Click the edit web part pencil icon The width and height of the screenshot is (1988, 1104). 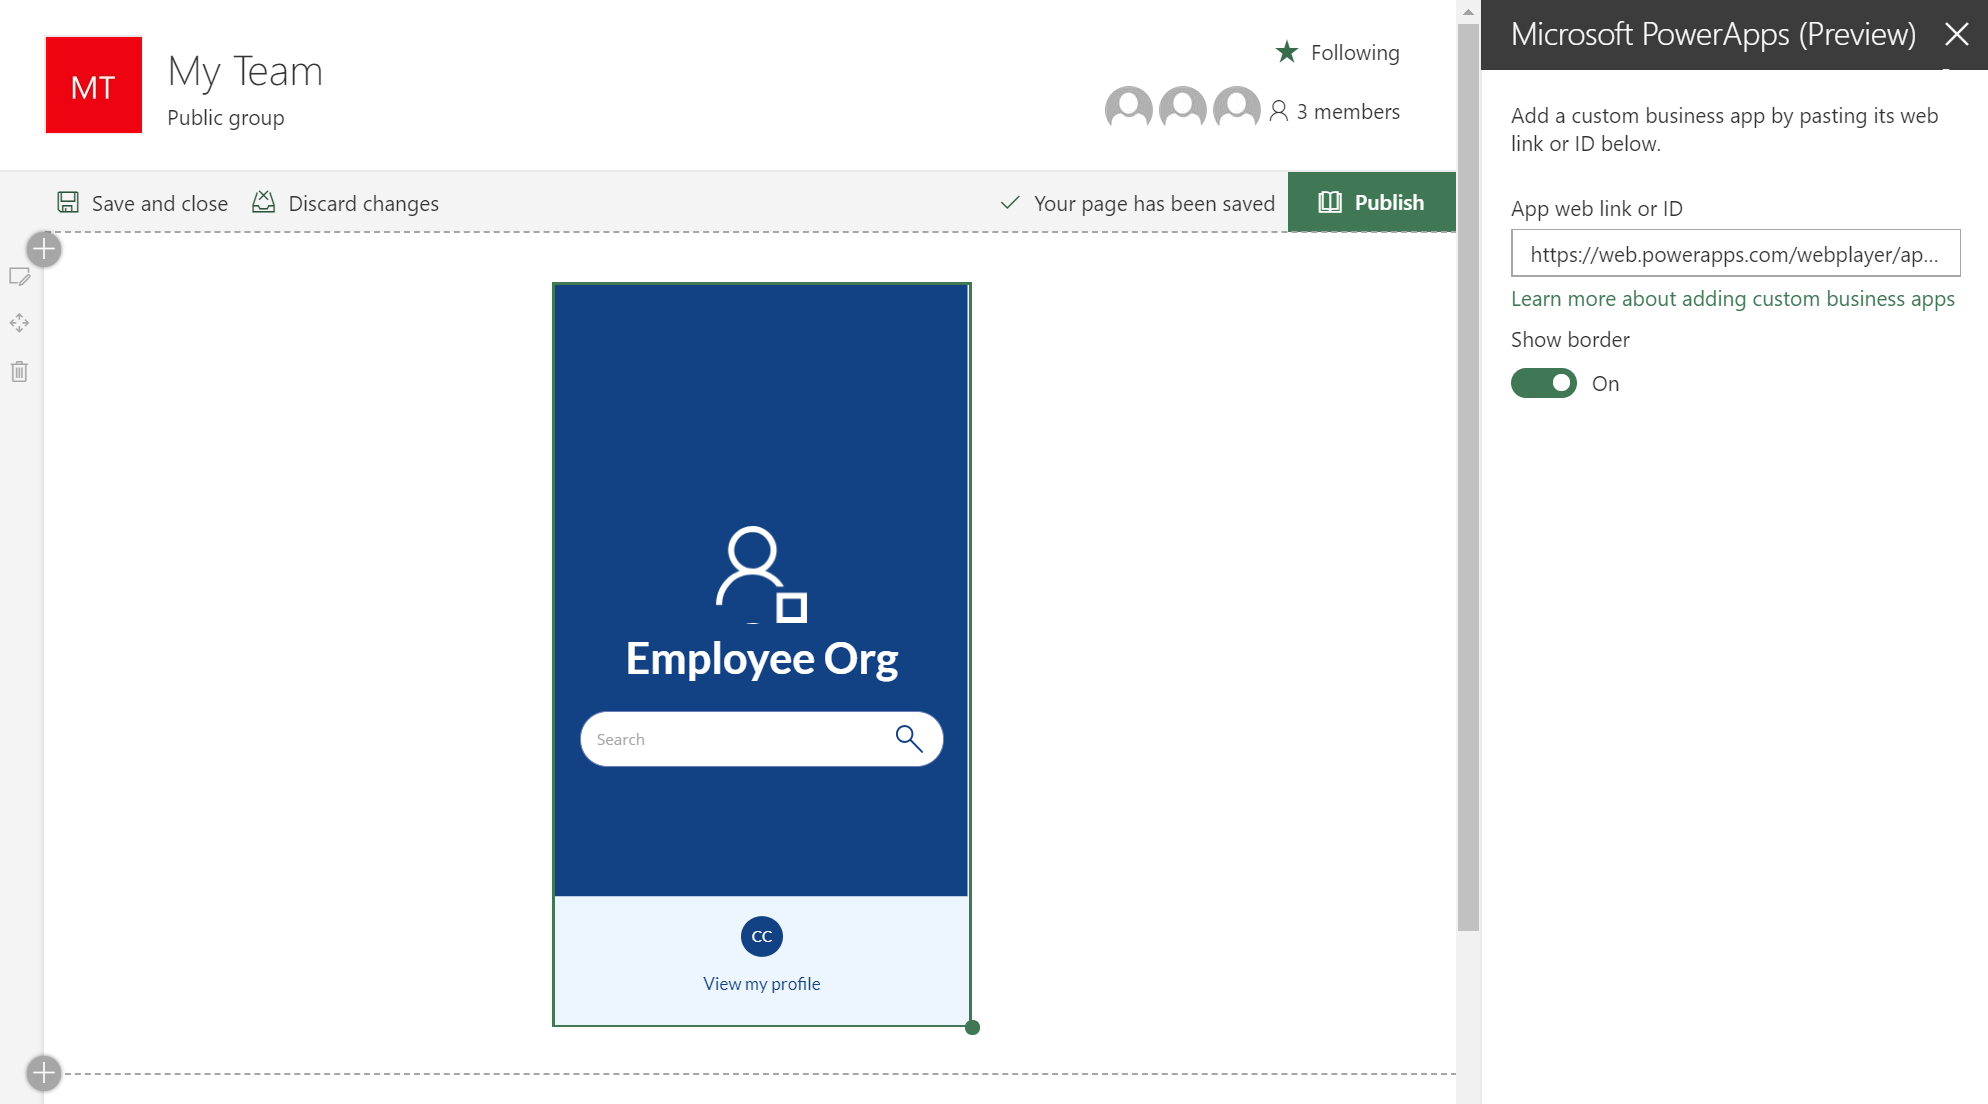pos(19,277)
